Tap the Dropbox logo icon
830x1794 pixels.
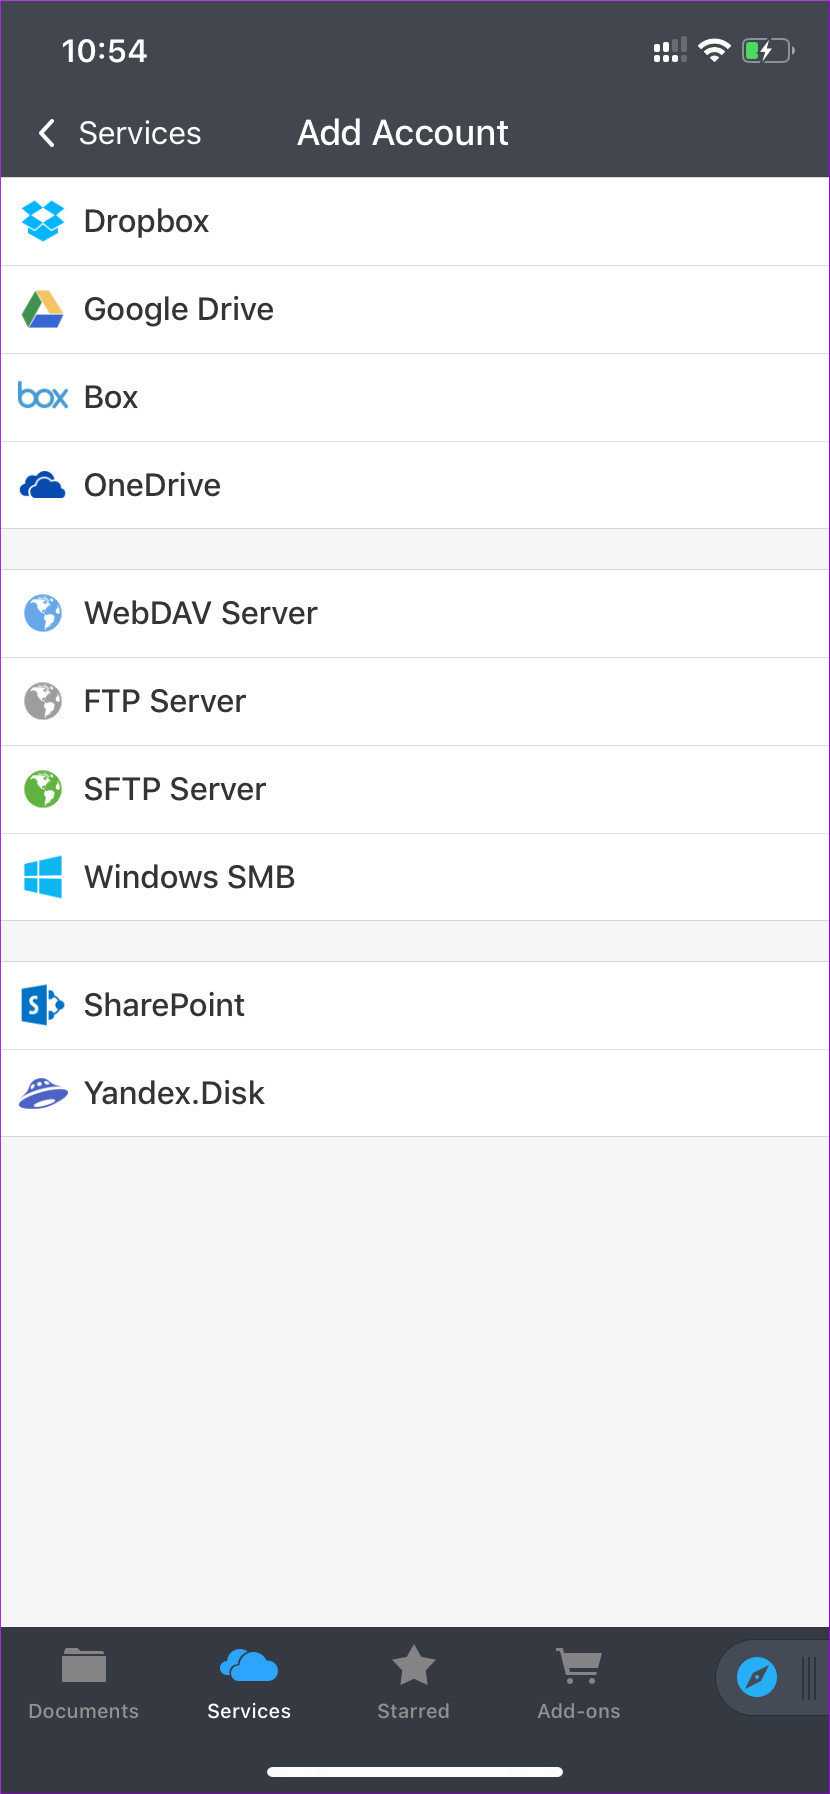coord(43,221)
